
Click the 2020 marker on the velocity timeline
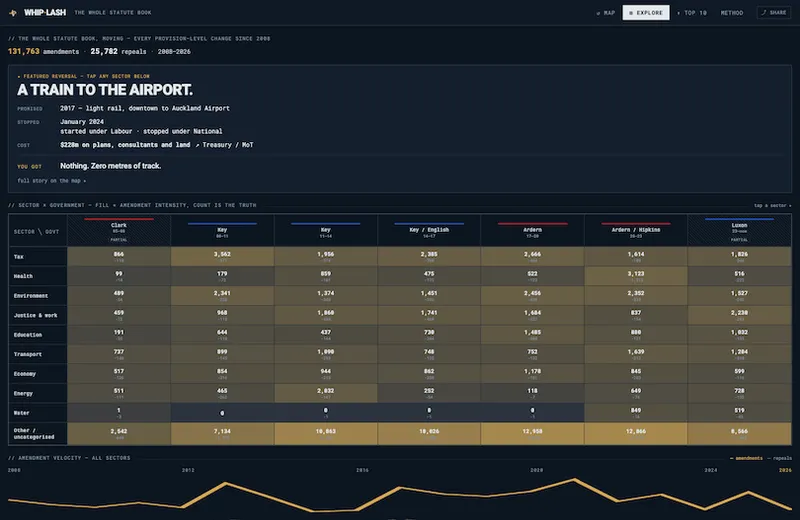pos(536,470)
